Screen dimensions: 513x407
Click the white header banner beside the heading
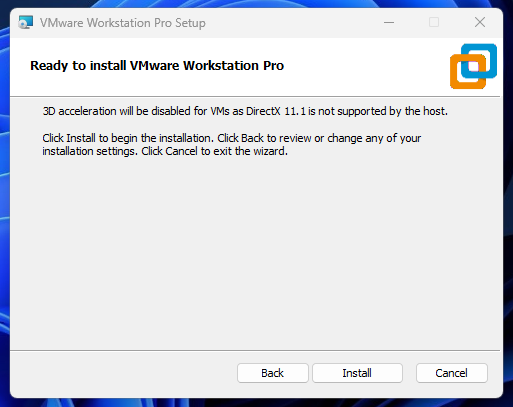[x=367, y=67]
